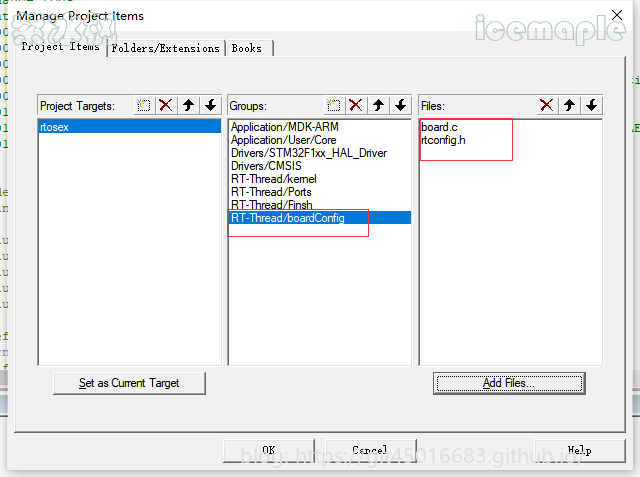This screenshot has width=640, height=477.
Task: Move project target down
Action: tap(211, 106)
